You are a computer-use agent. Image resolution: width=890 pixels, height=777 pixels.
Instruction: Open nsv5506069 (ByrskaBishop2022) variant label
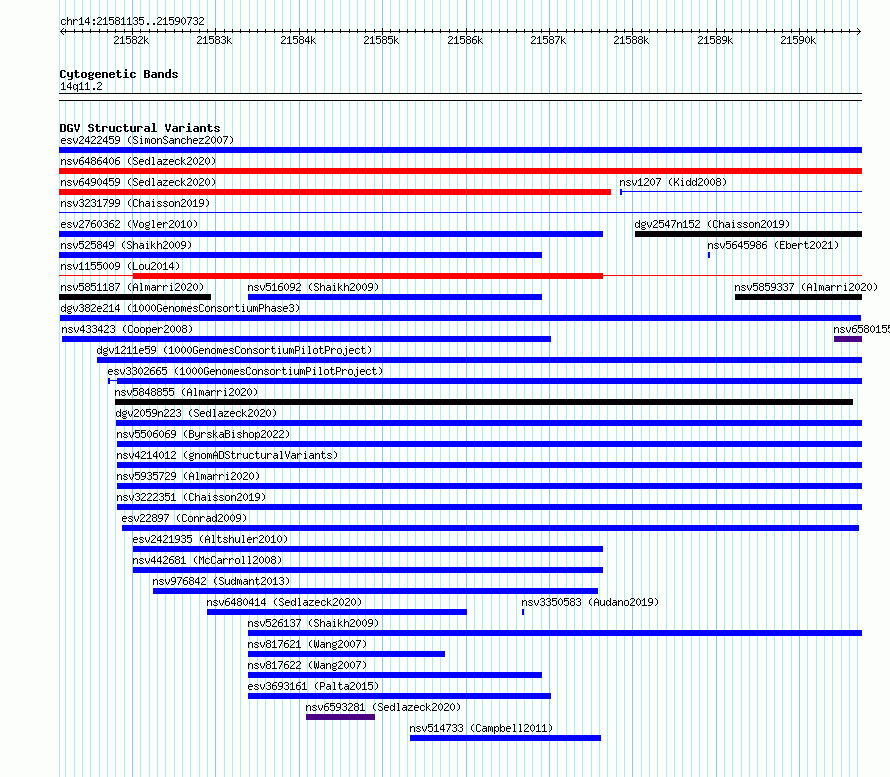[203, 434]
